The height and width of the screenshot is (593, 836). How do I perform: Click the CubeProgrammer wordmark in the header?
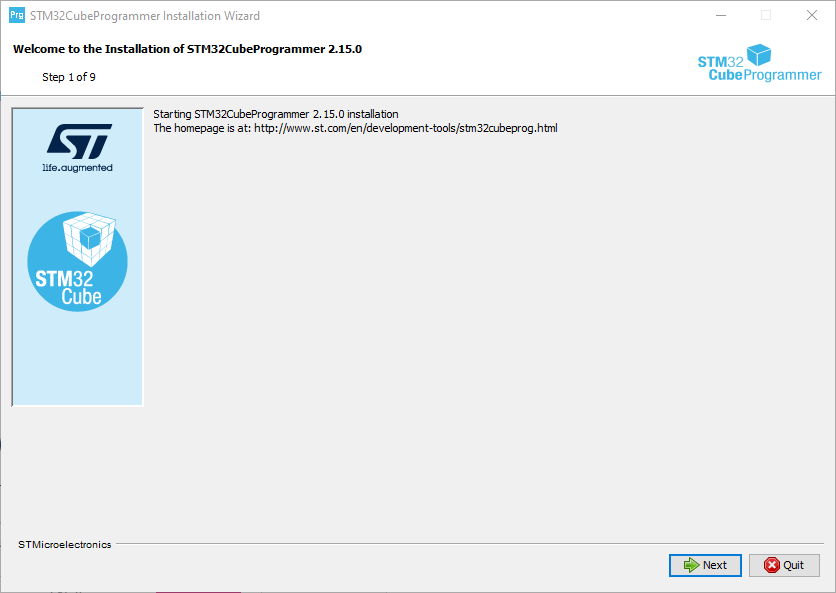tap(764, 75)
